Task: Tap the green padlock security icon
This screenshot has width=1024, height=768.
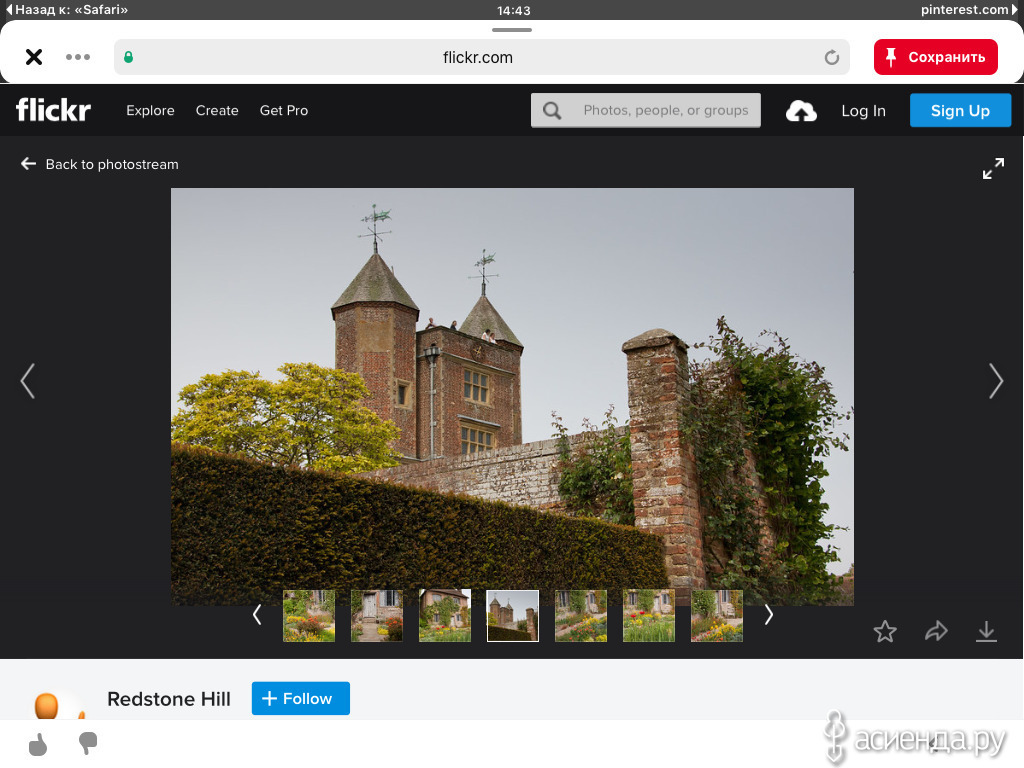Action: point(129,57)
